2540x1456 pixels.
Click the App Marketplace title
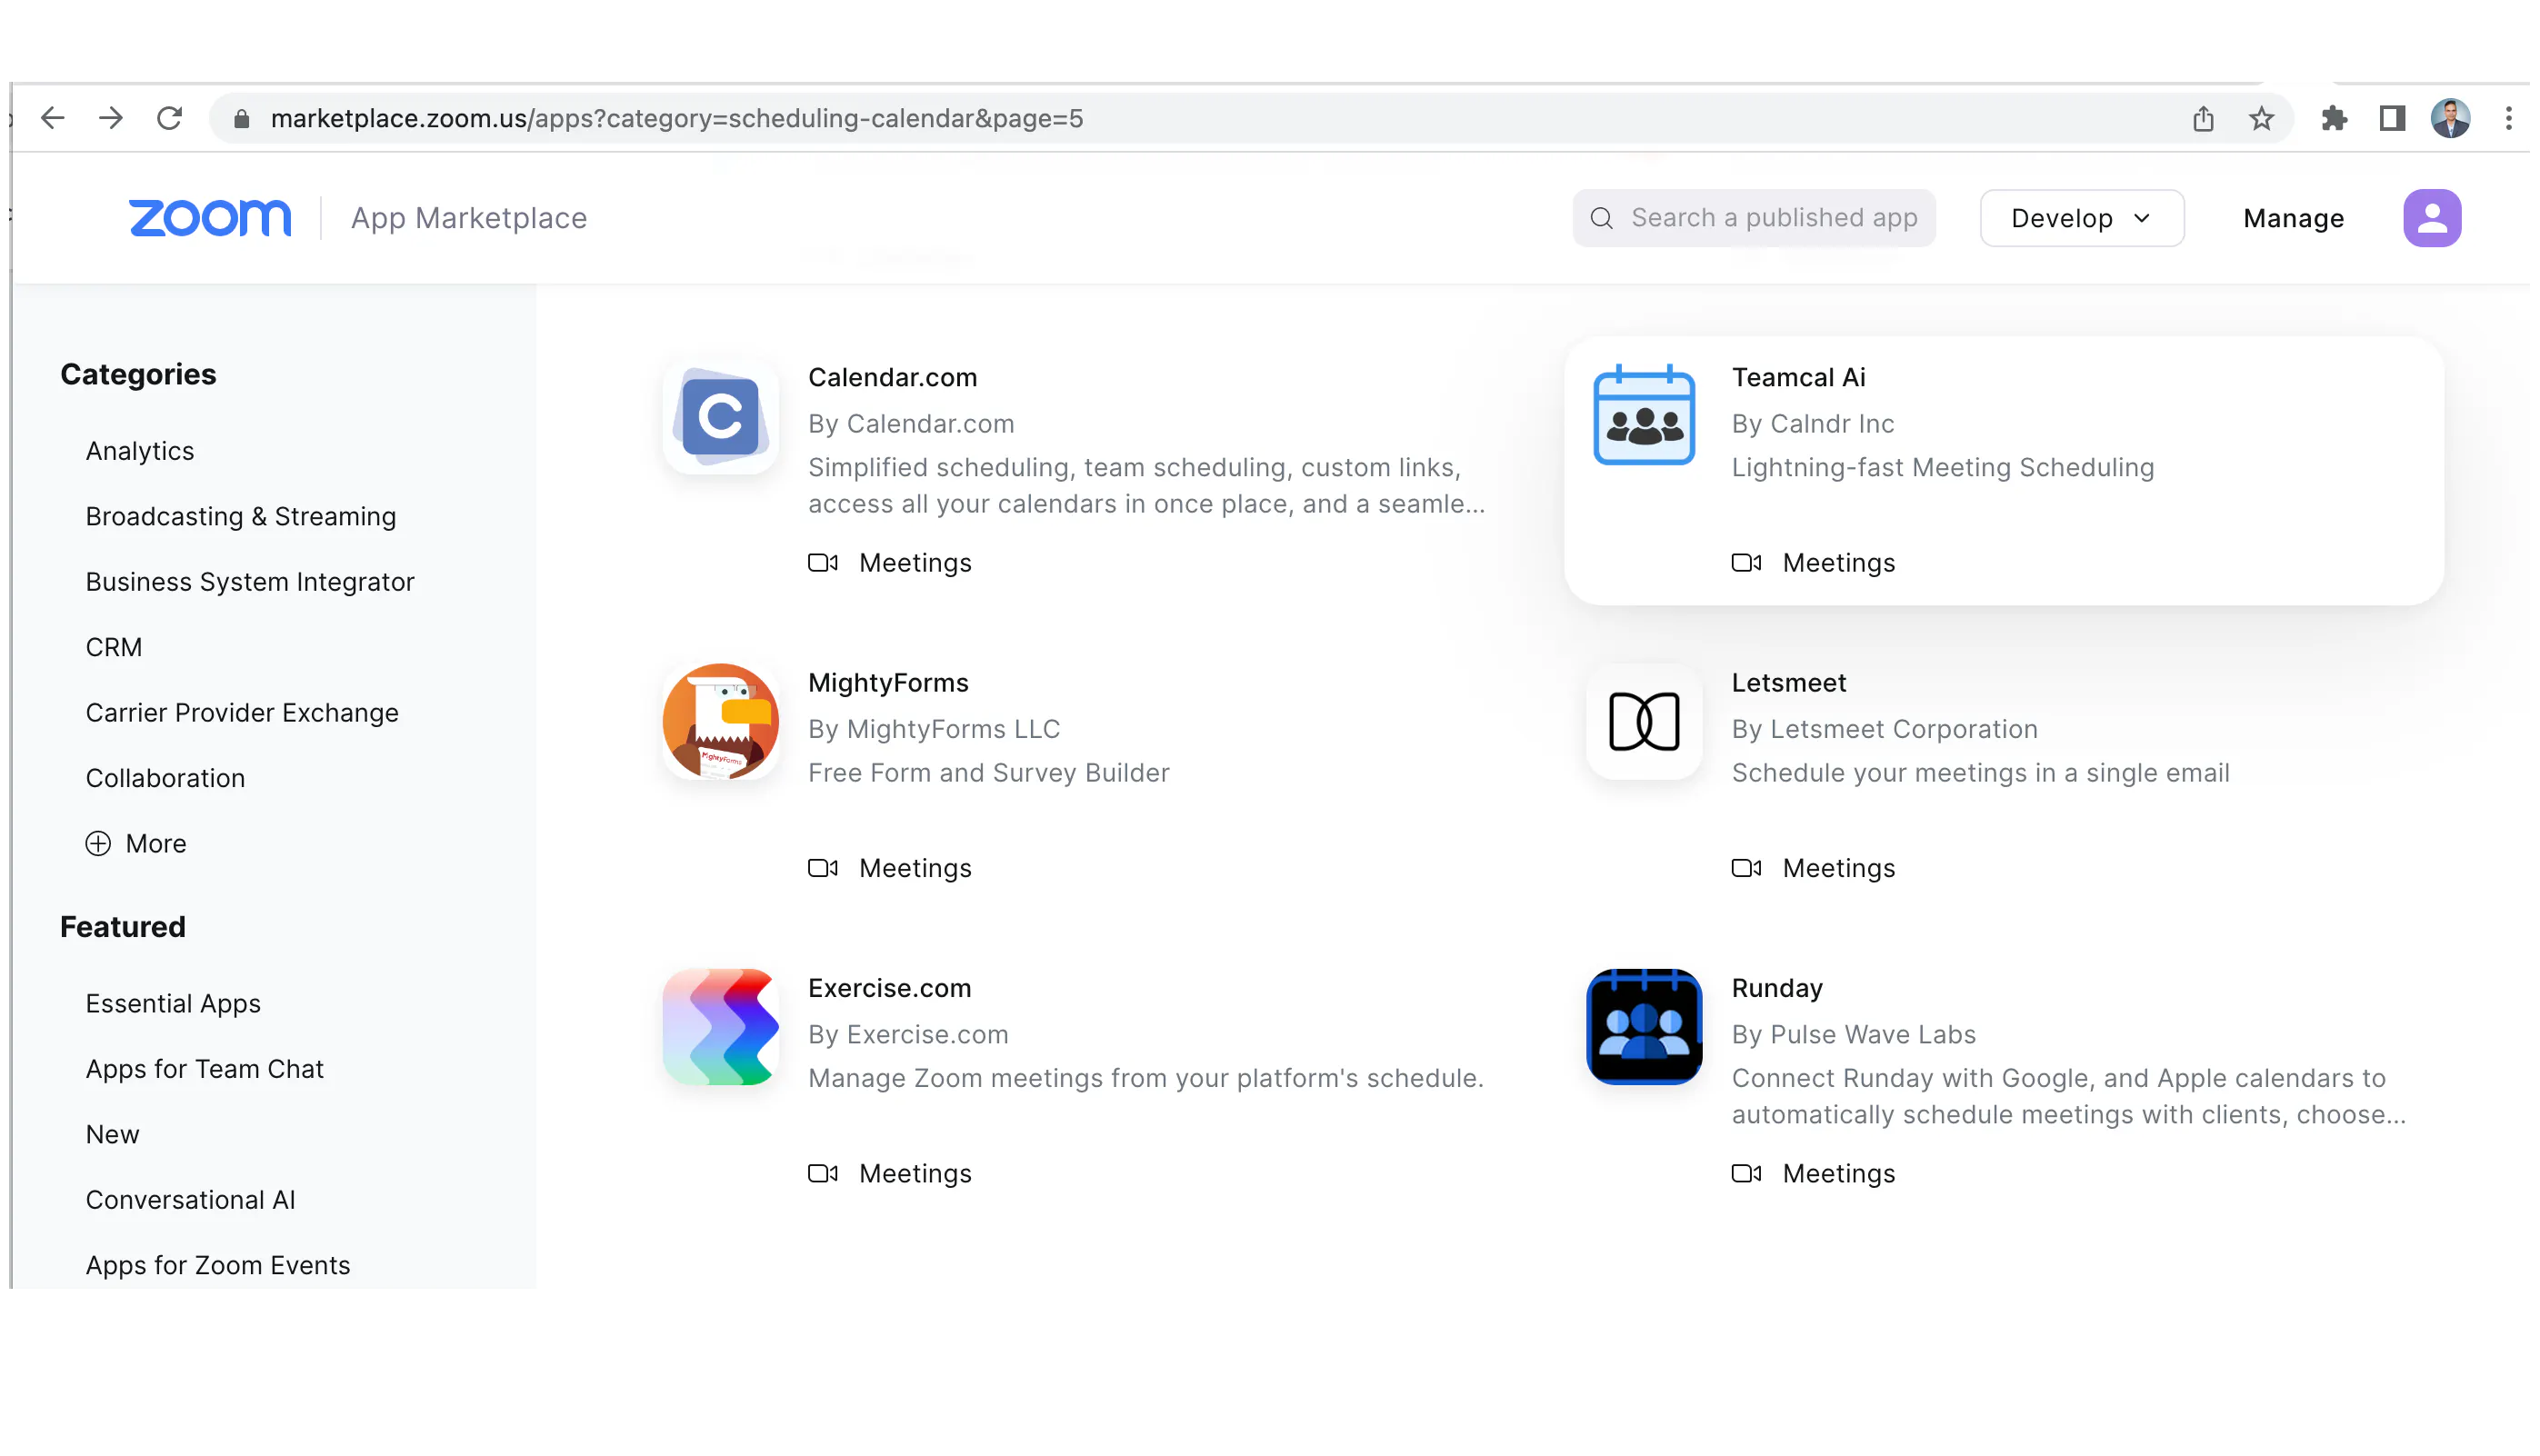point(471,219)
